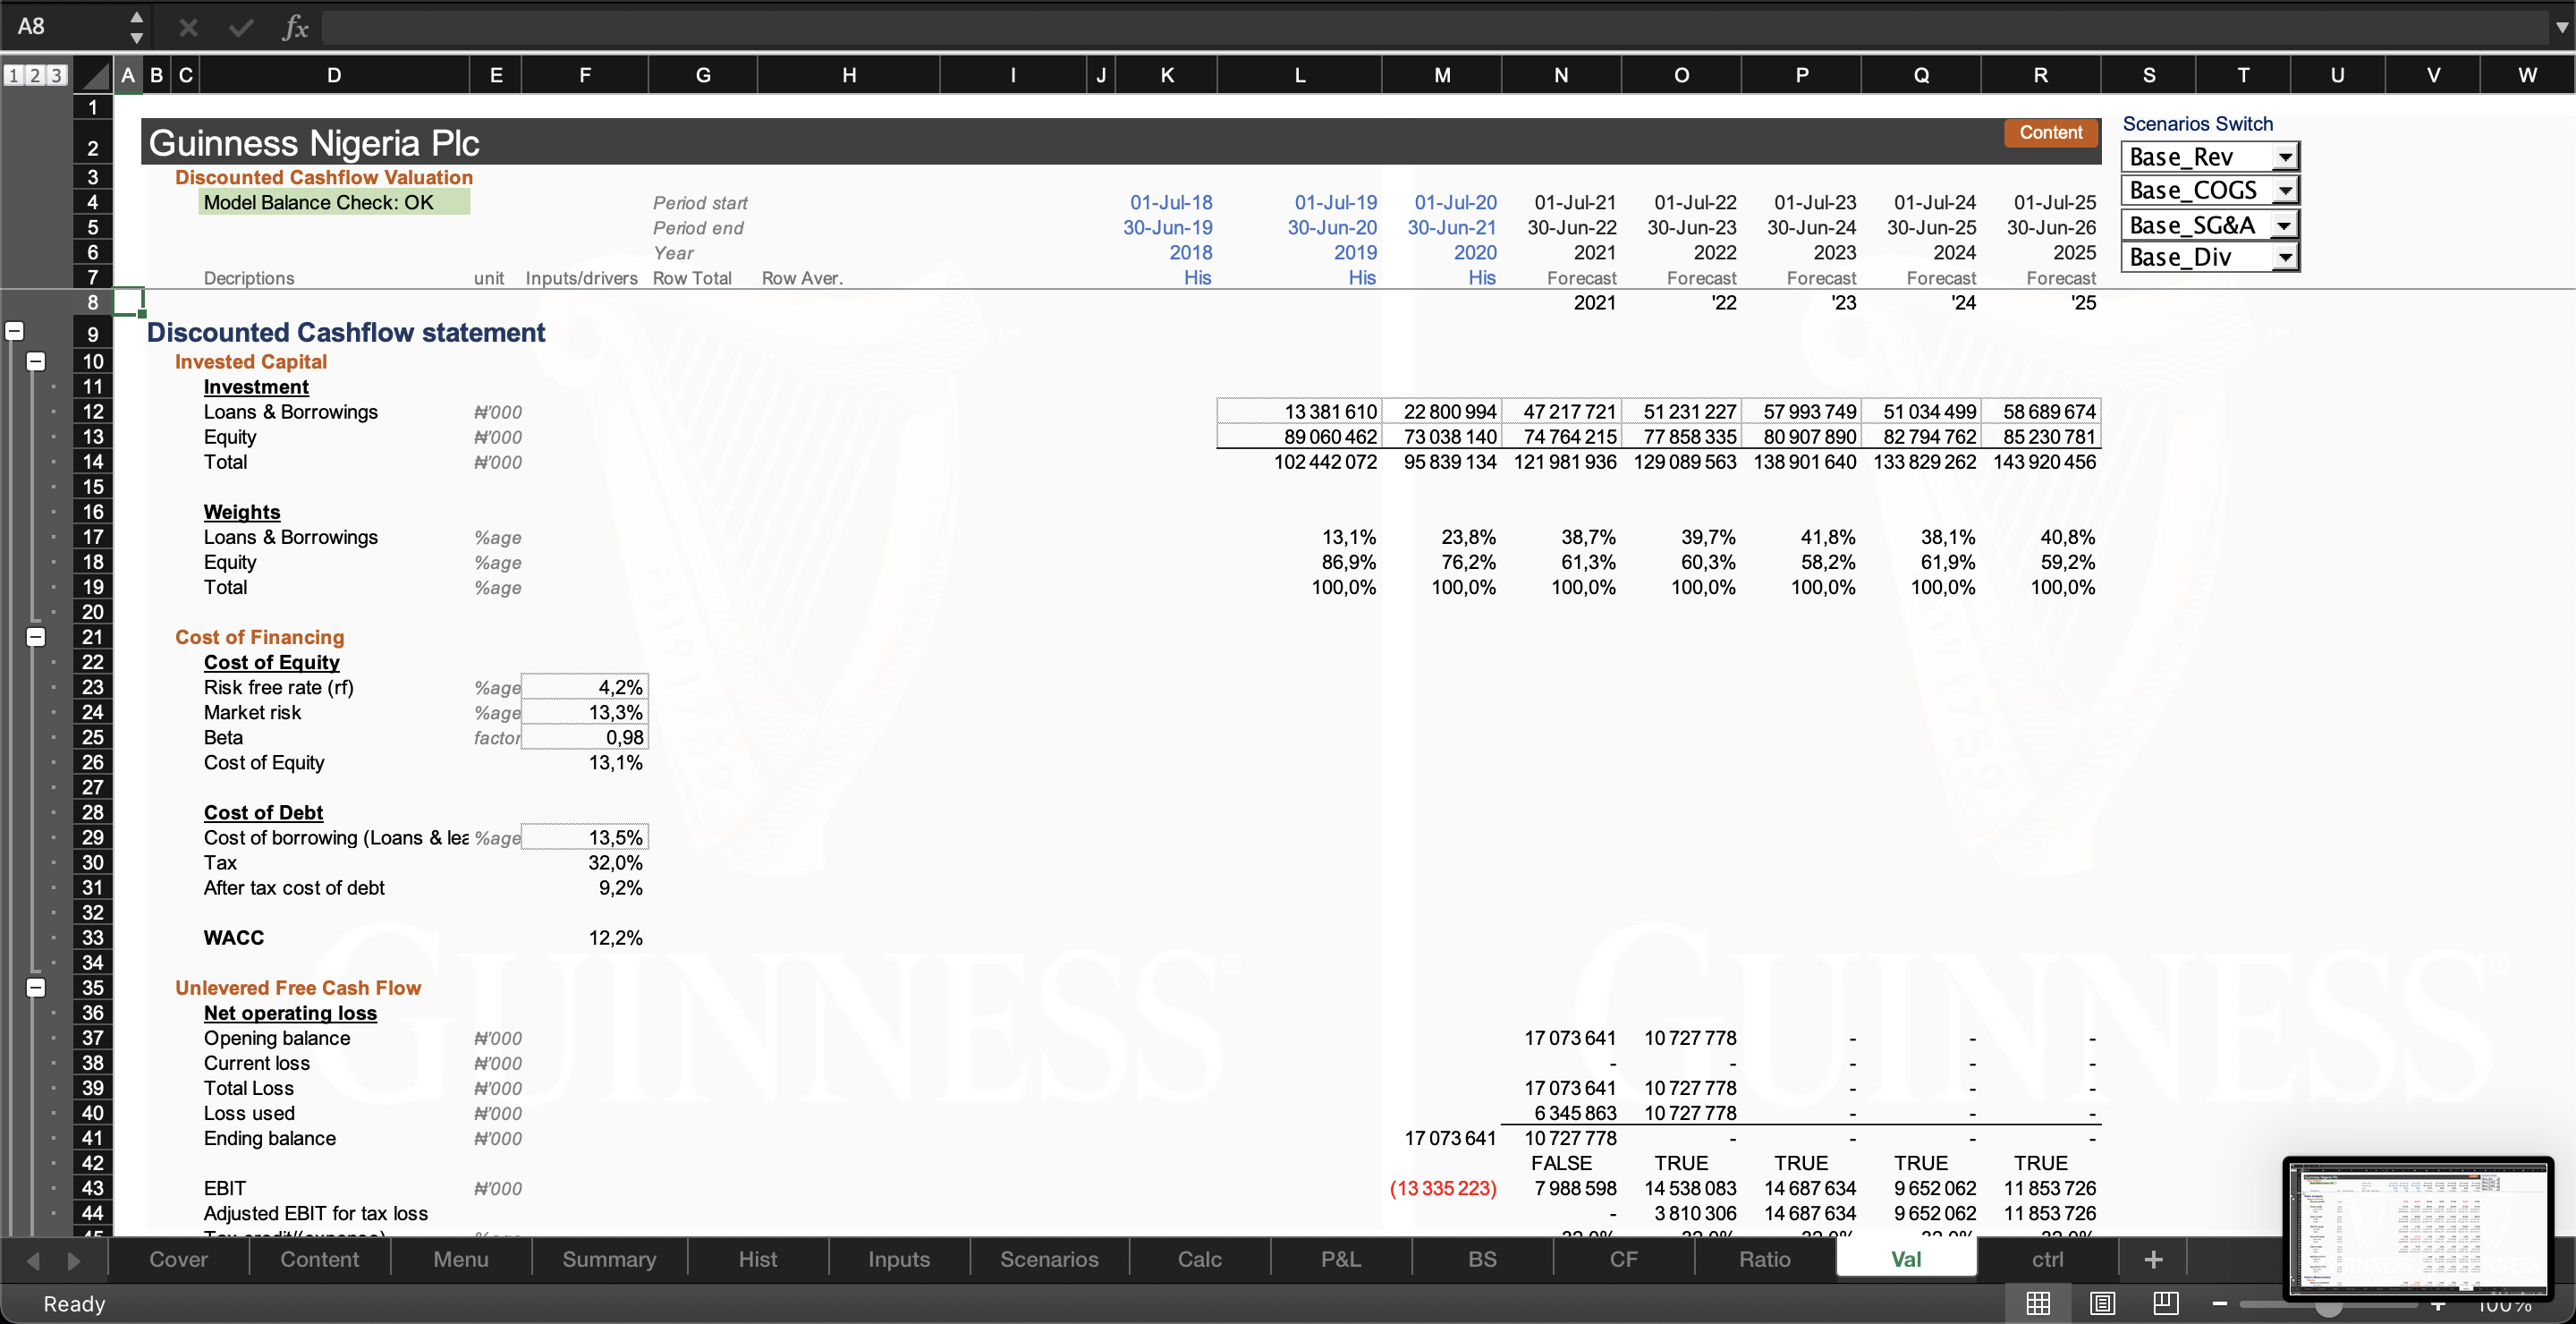
Task: Click the Cost of borrowing 13,5% cell
Action: coord(585,837)
